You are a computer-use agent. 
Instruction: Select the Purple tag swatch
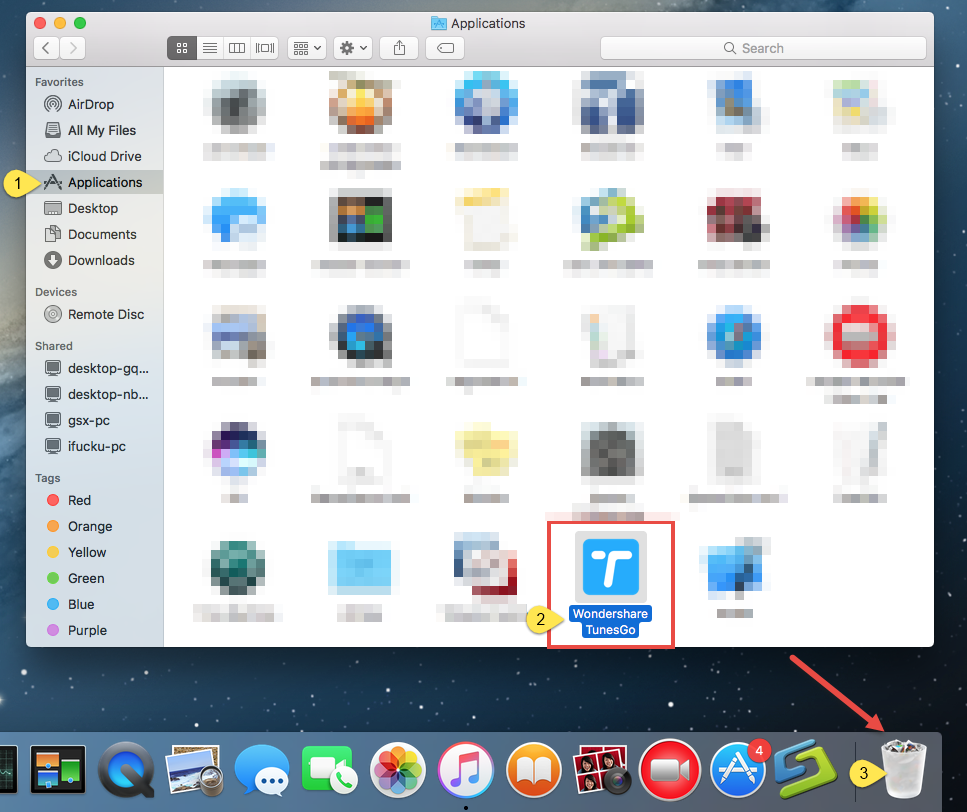pyautogui.click(x=57, y=630)
